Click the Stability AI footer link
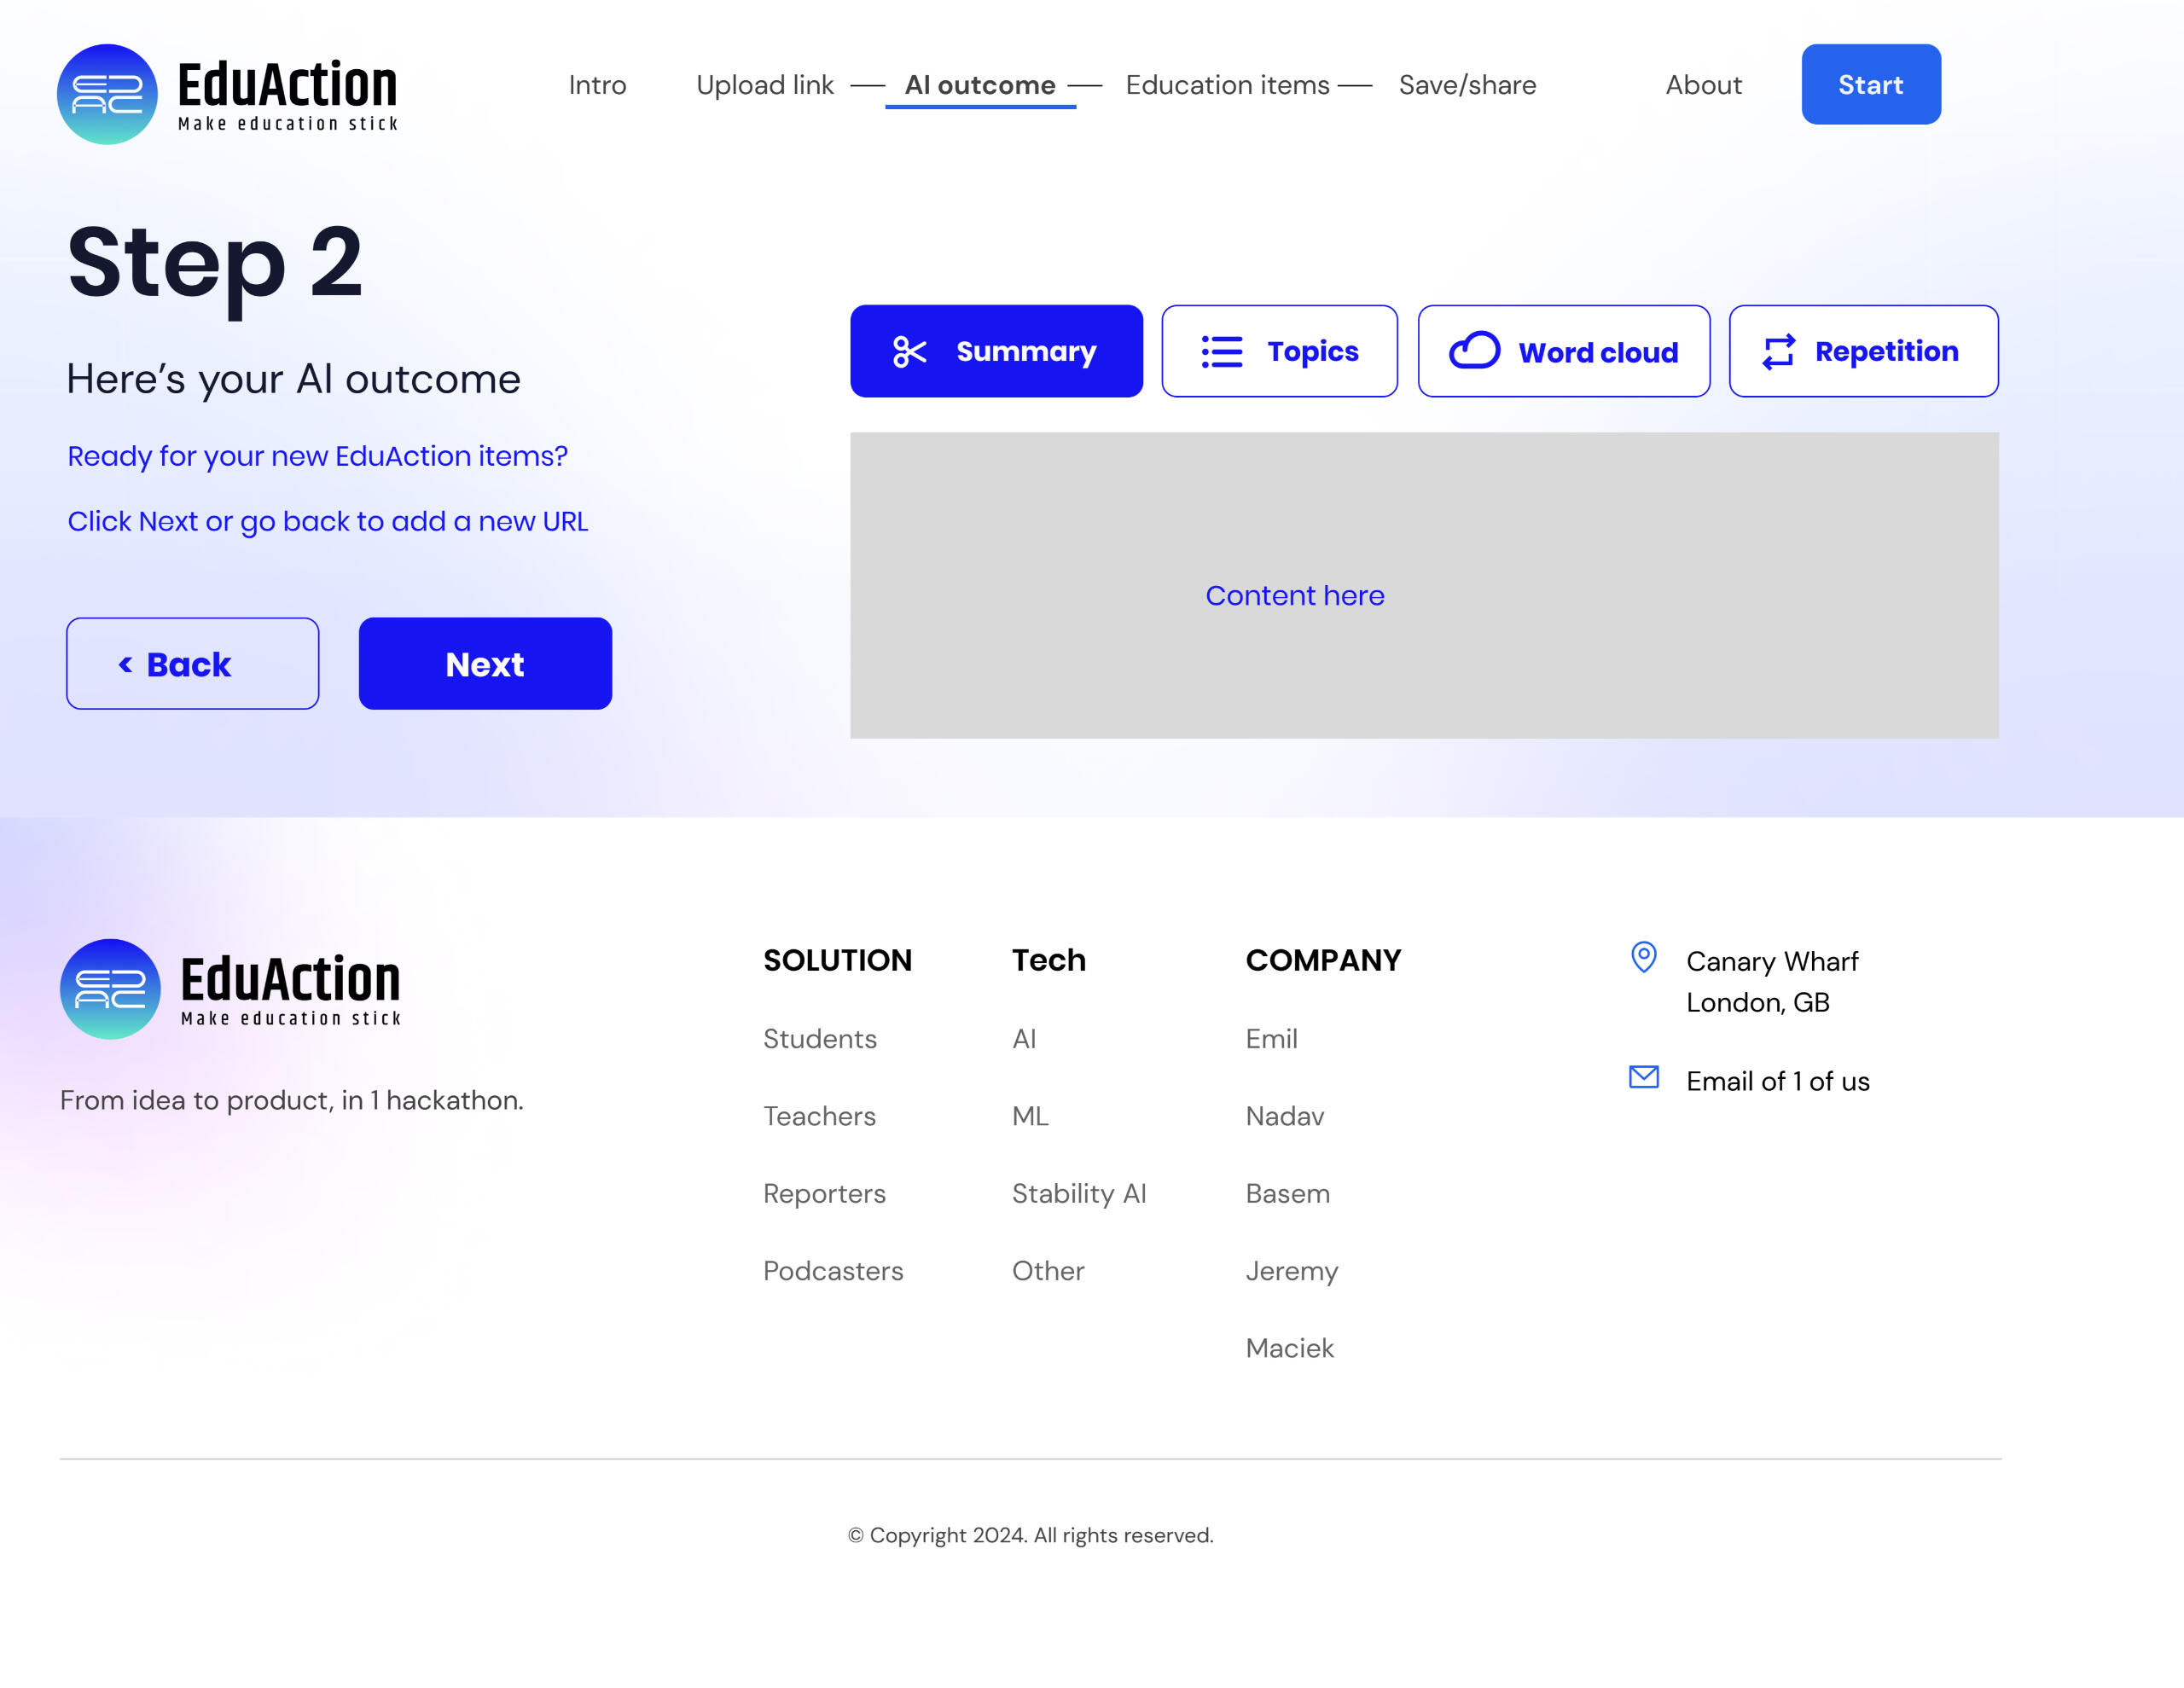The height and width of the screenshot is (1688, 2184). tap(1078, 1193)
